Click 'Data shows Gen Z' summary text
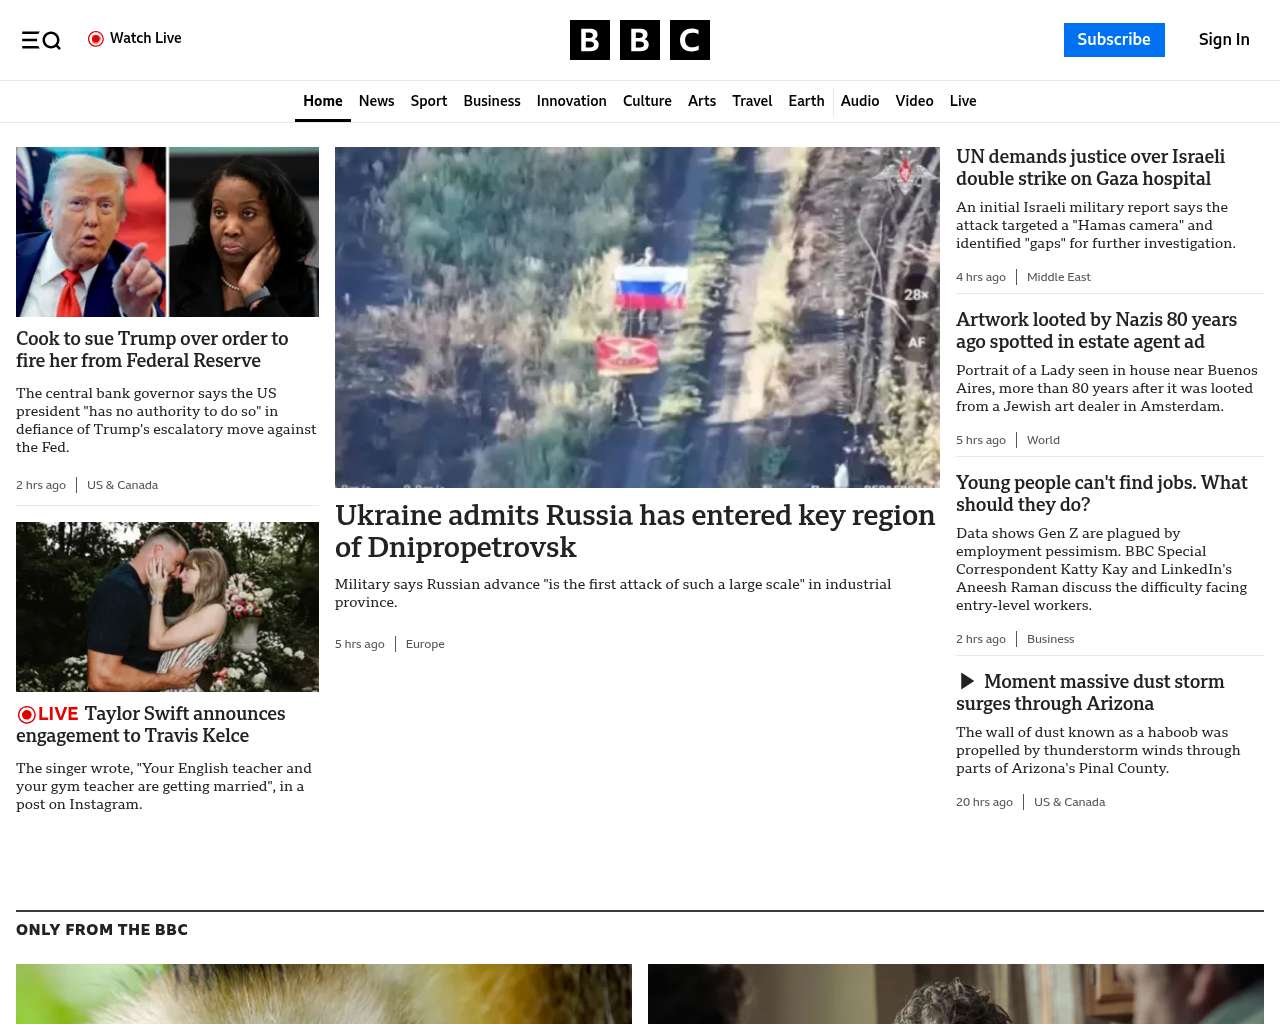 1101,569
